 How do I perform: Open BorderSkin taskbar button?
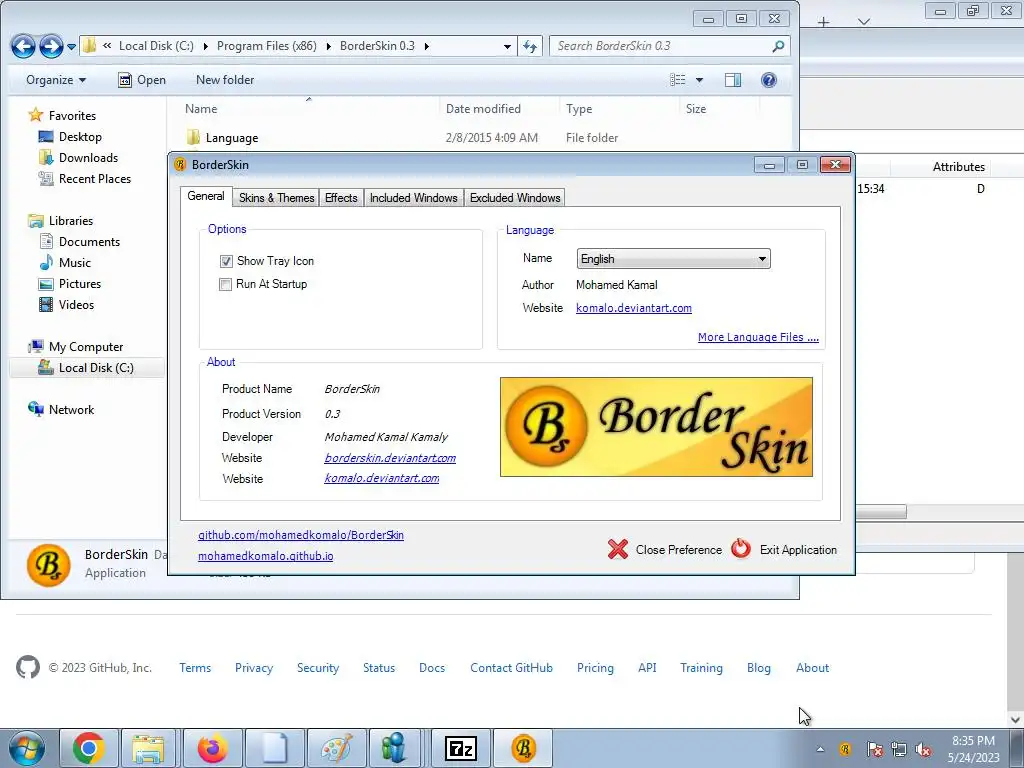[x=523, y=748]
